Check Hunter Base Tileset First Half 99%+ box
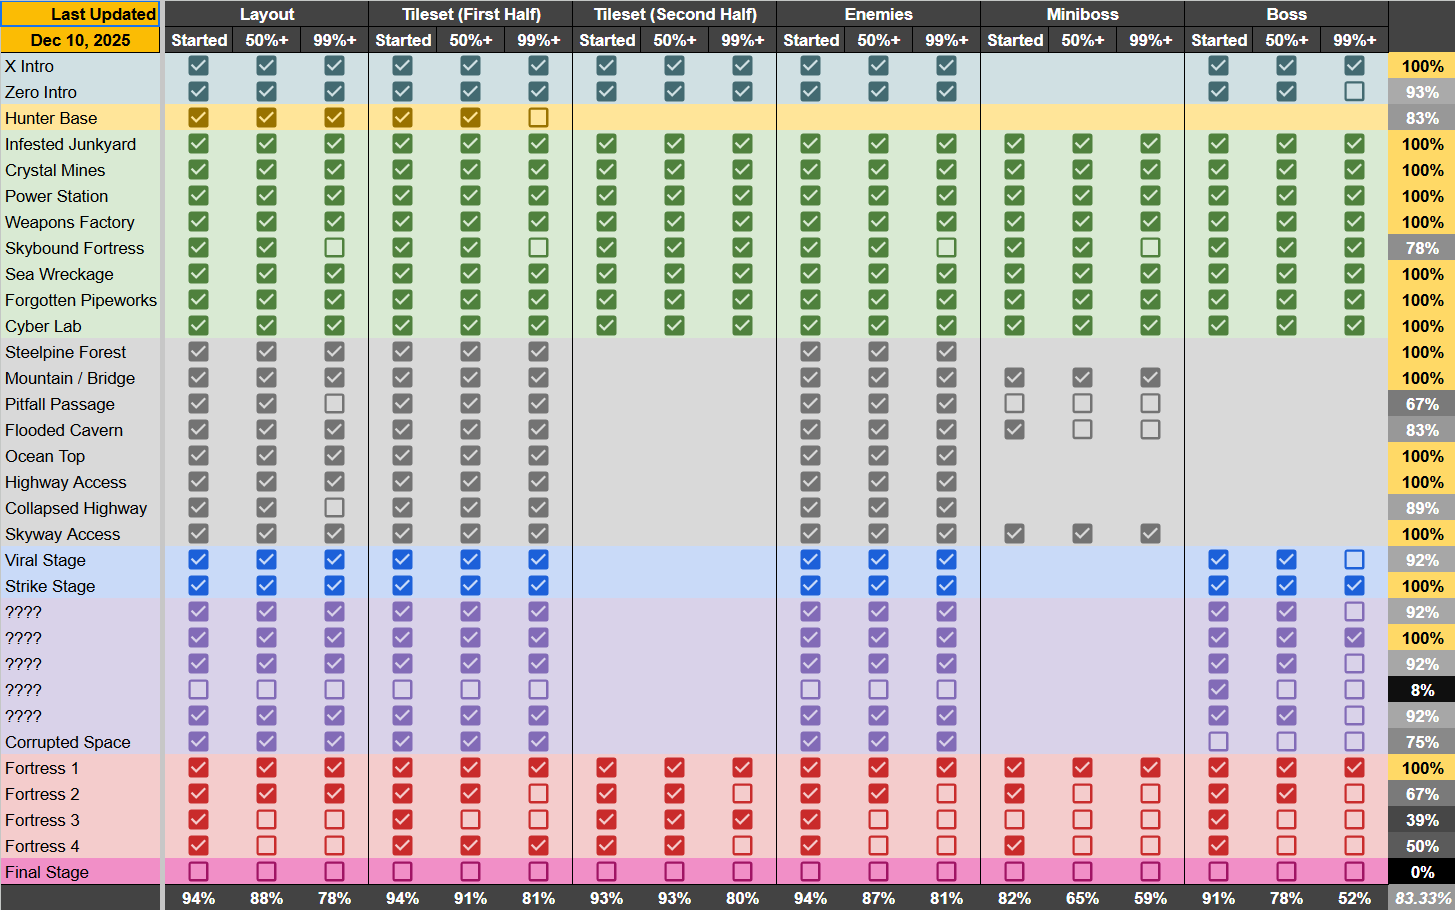1455x910 pixels. pyautogui.click(x=538, y=118)
